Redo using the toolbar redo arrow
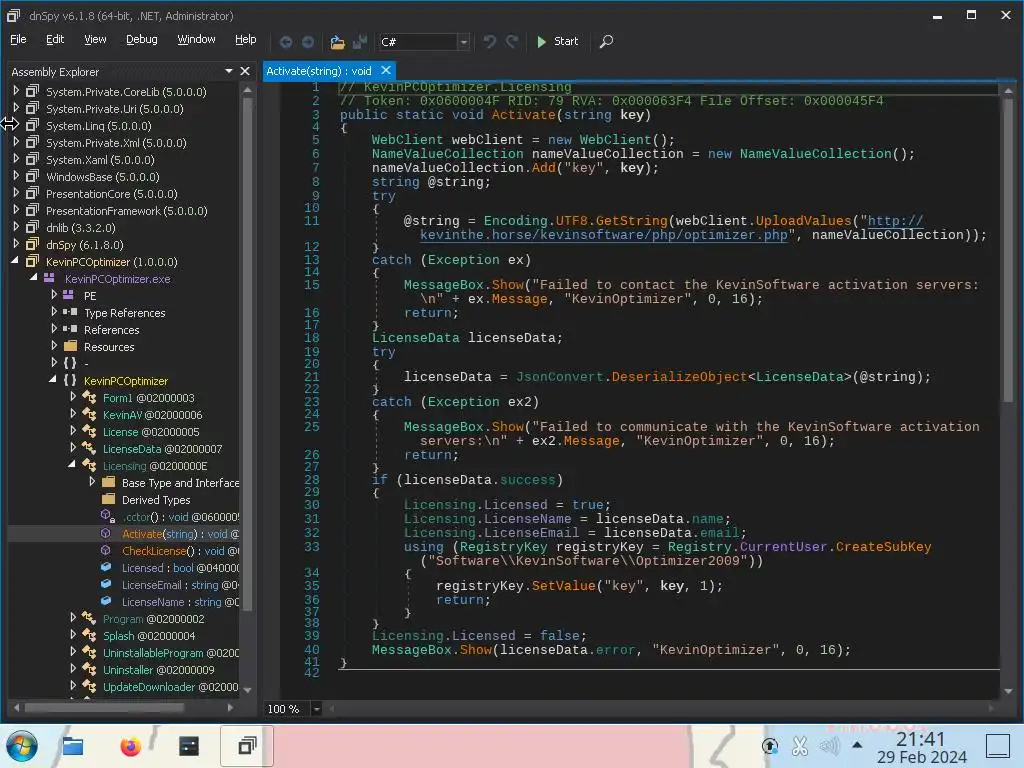 [512, 42]
